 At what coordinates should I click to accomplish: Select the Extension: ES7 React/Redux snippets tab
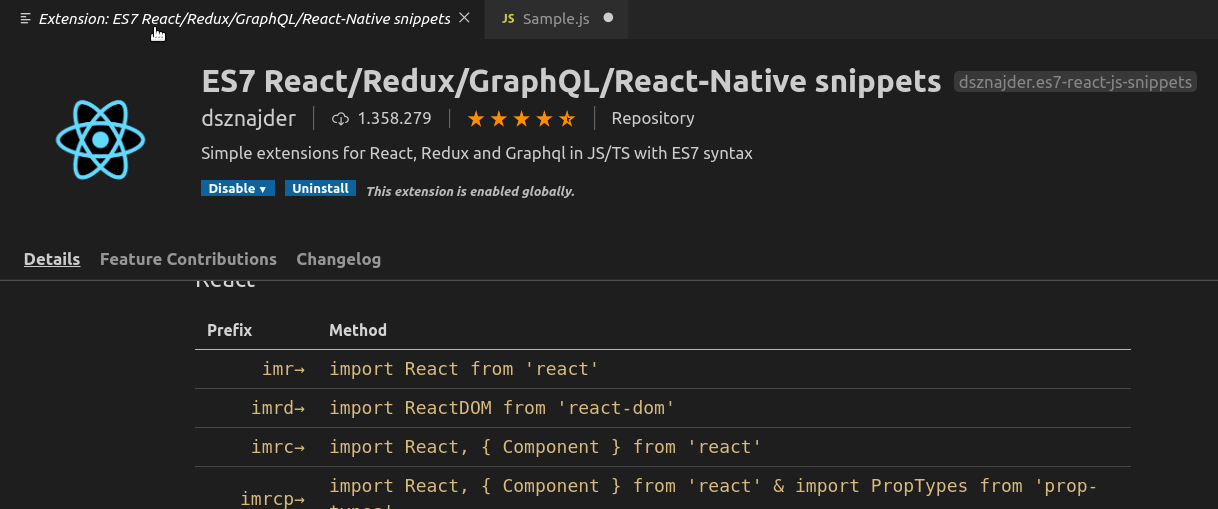(x=244, y=19)
